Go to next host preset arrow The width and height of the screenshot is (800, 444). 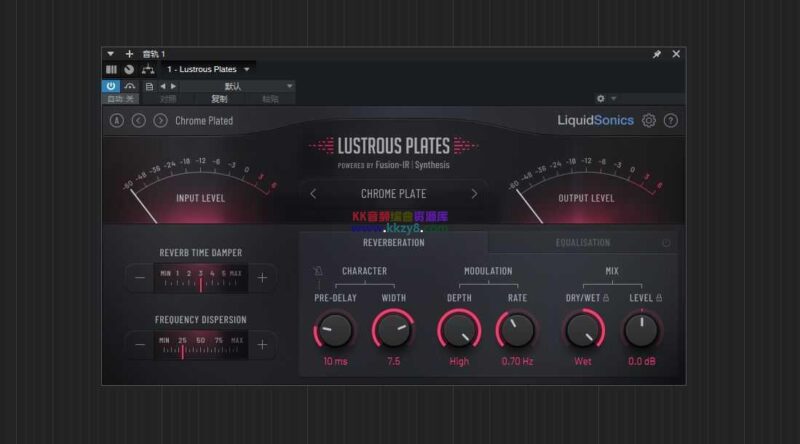pos(173,86)
